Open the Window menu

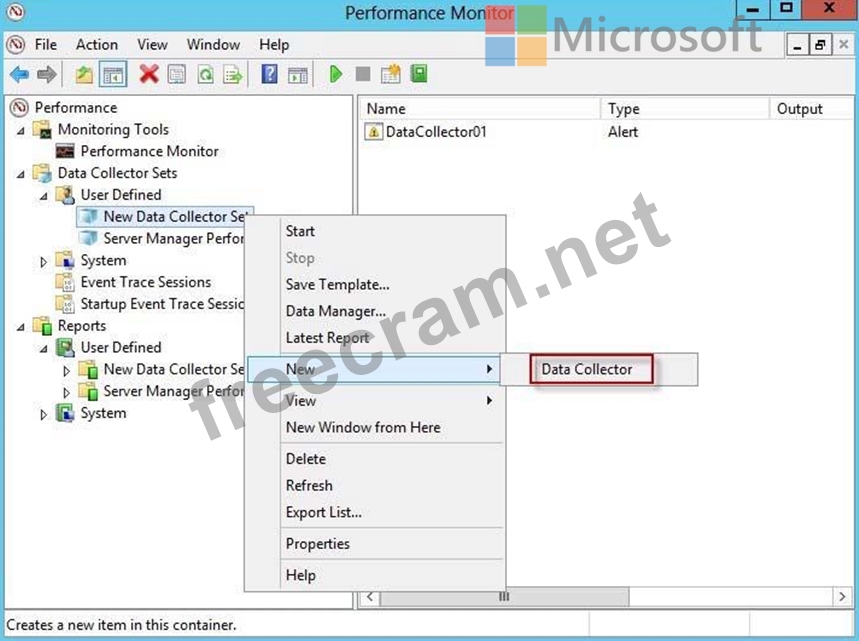tap(213, 44)
